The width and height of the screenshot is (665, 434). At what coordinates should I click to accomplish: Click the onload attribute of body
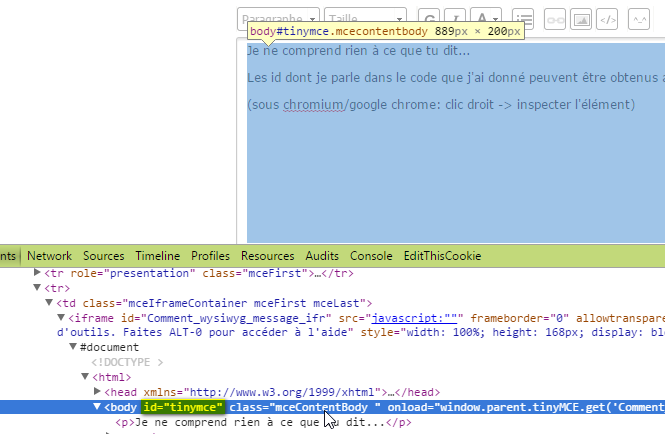point(526,407)
